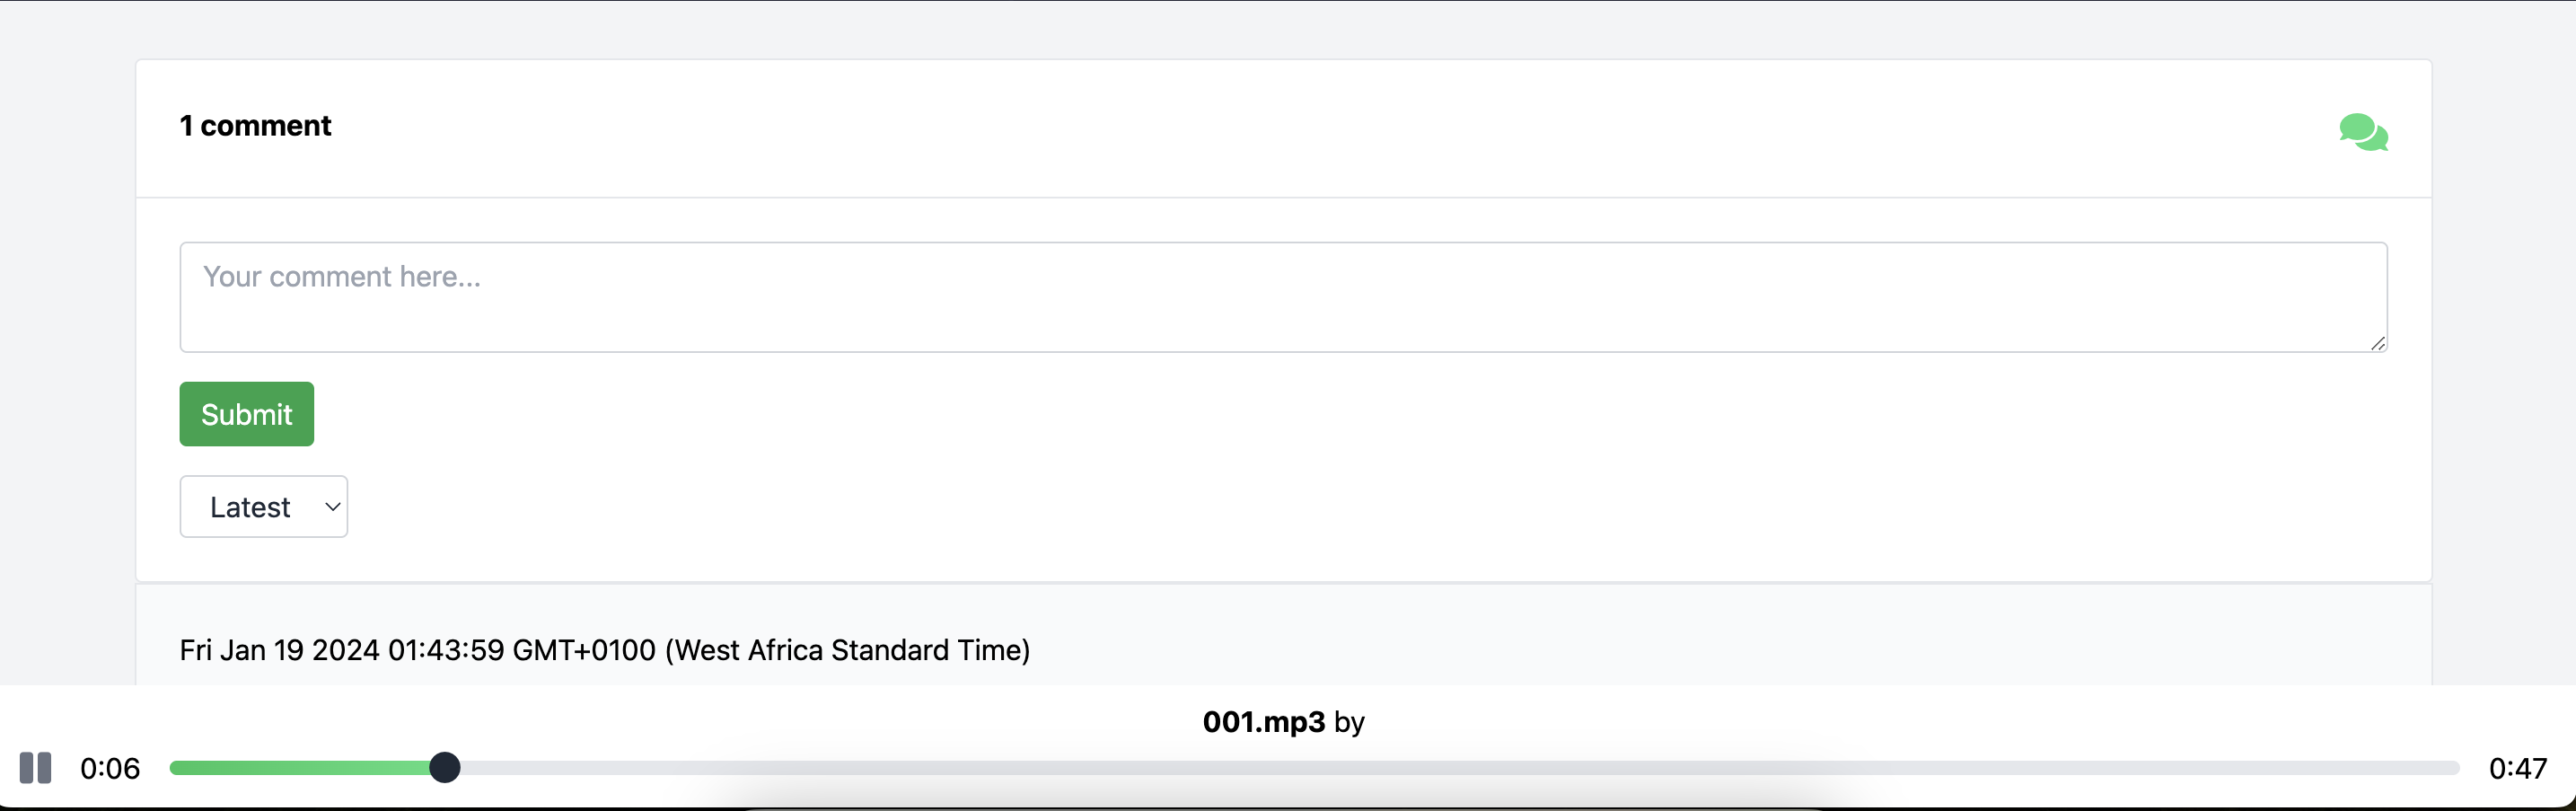Screen dimensions: 2576x811
Task: Click the Fri Jan 19 2024 comment timestamp
Action: 604,650
